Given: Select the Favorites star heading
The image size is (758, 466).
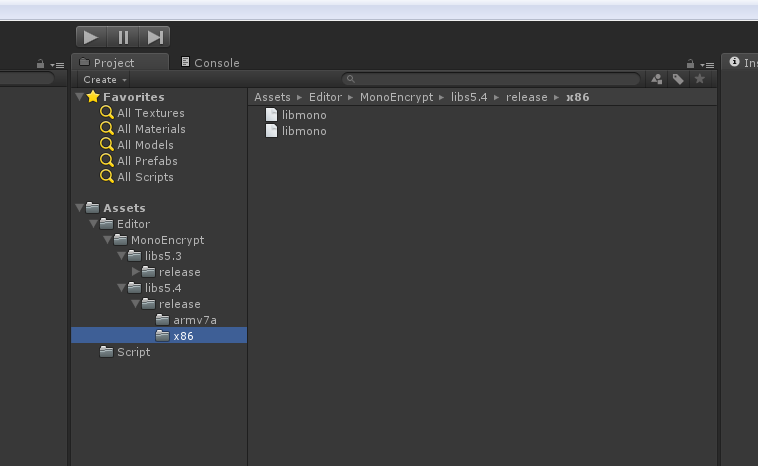Looking at the screenshot, I should point(126,97).
